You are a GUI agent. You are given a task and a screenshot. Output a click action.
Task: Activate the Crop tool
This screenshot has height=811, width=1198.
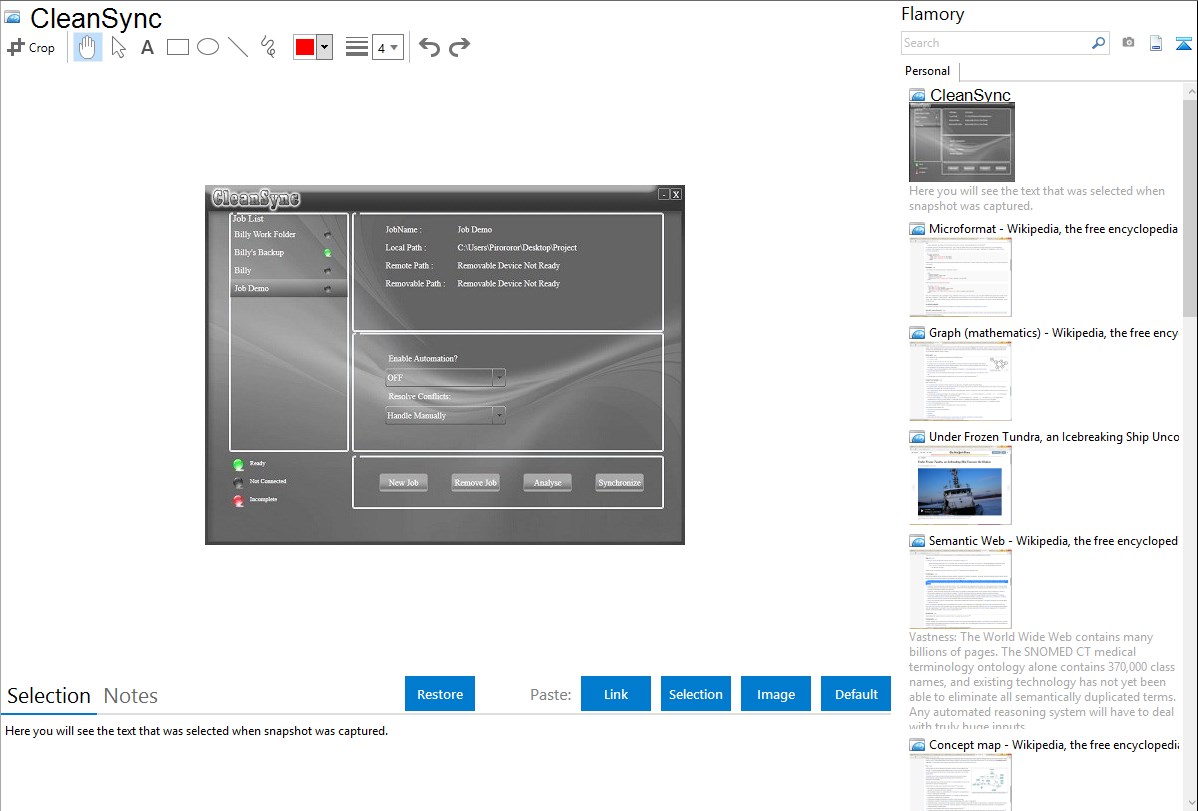point(31,47)
